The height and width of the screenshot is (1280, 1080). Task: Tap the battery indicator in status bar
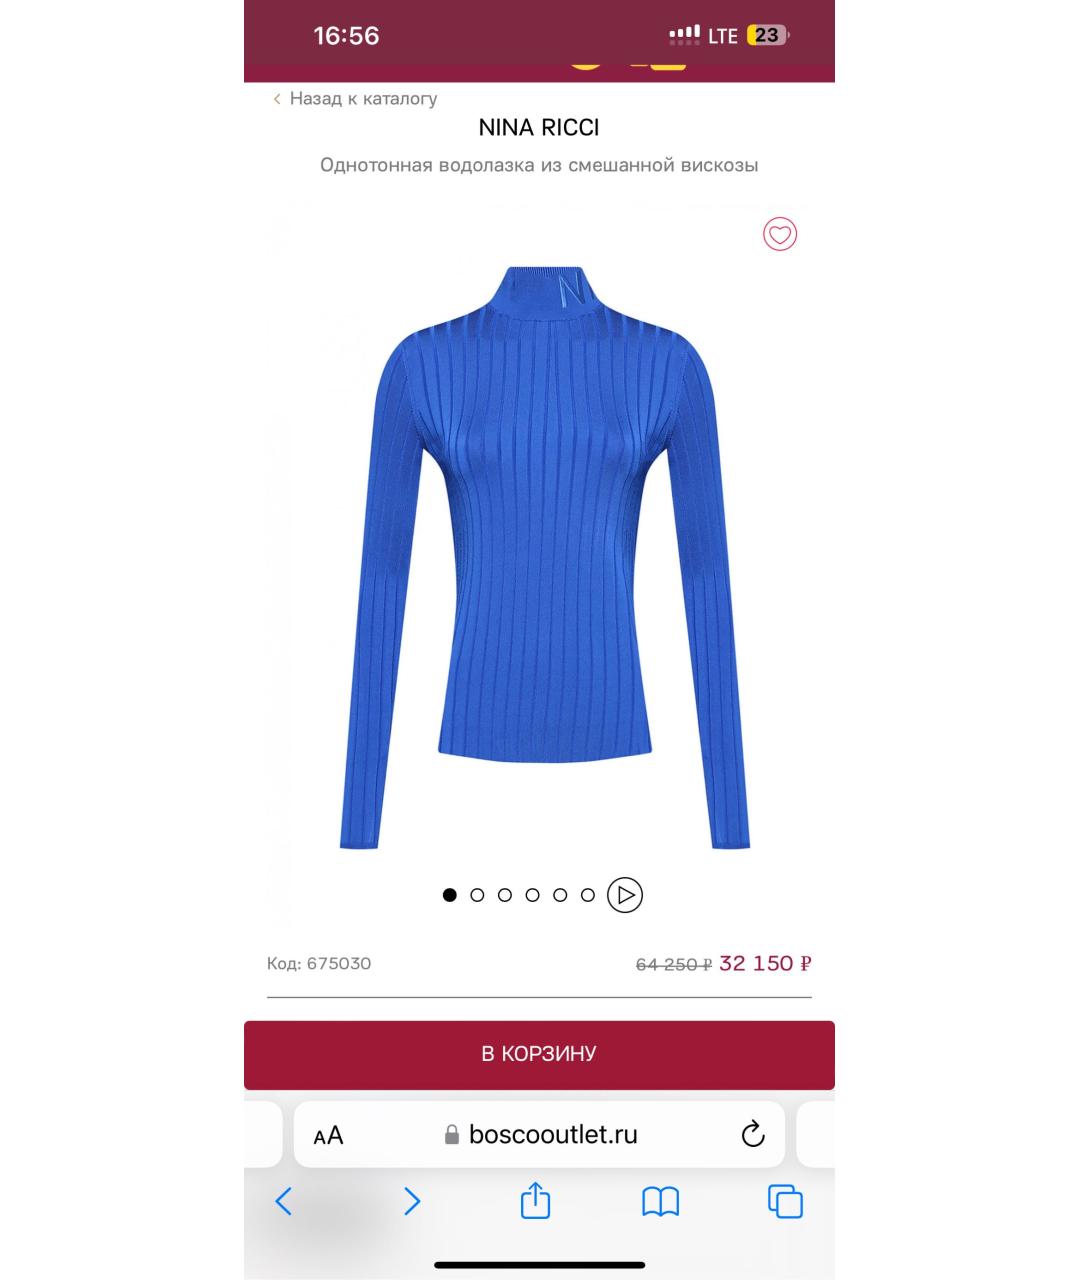point(767,35)
